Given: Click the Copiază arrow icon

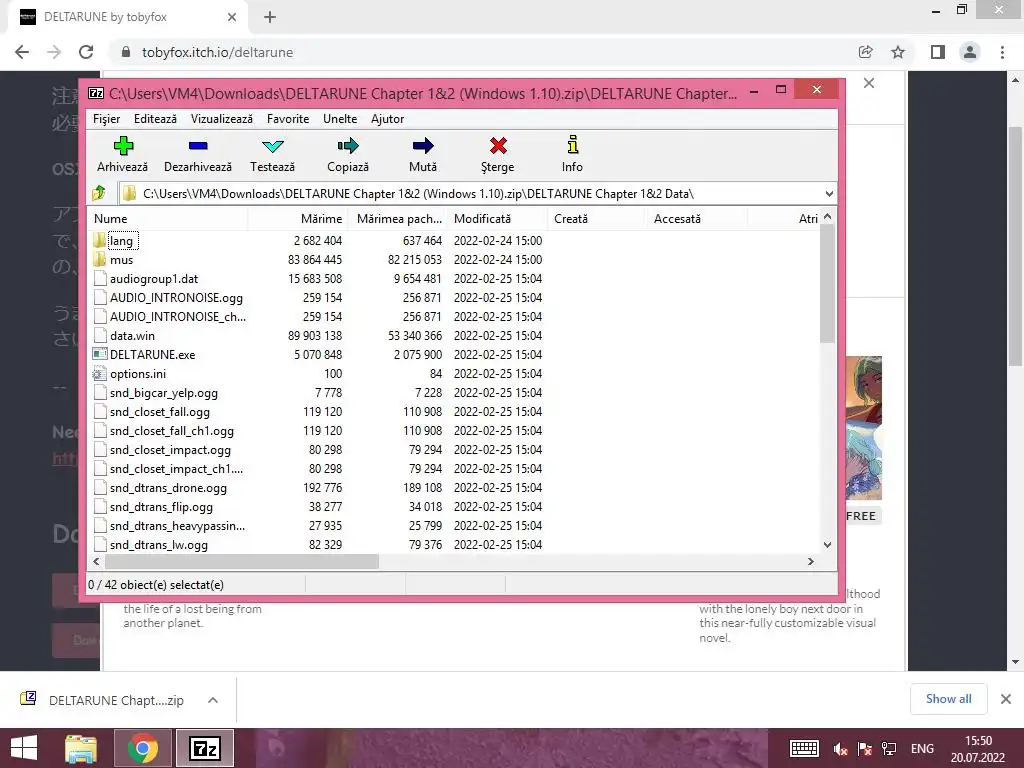Looking at the screenshot, I should coord(348,145).
